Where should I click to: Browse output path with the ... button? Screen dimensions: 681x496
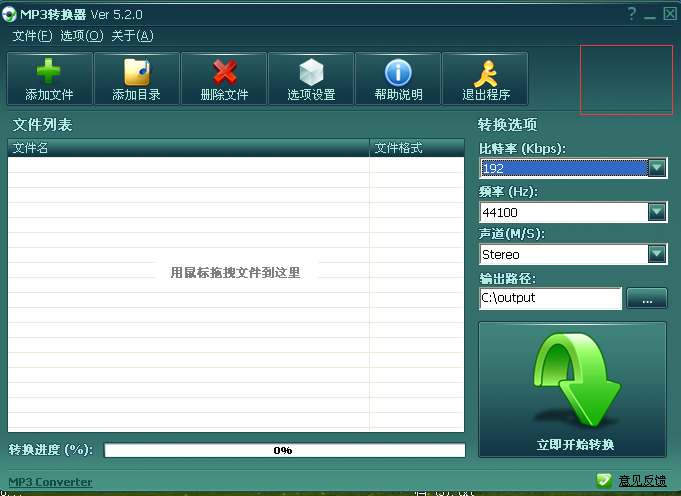pyautogui.click(x=647, y=298)
